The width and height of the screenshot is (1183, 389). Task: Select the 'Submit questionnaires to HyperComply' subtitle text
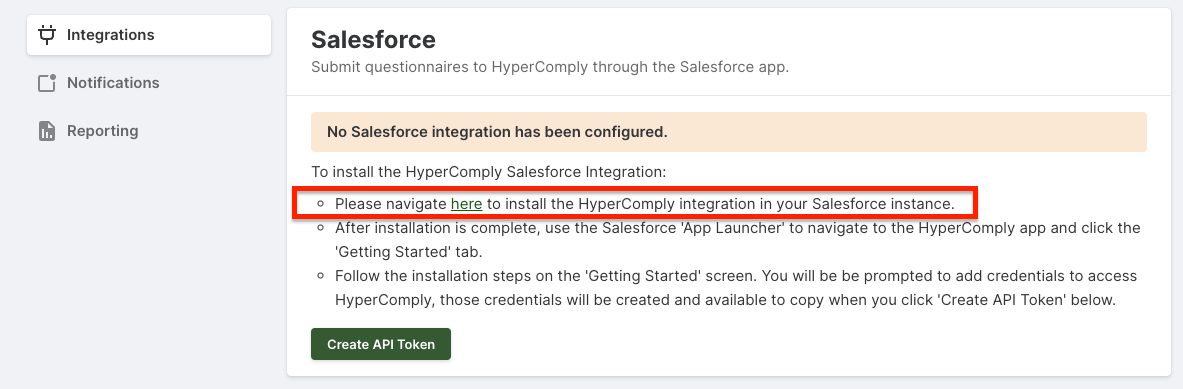550,66
